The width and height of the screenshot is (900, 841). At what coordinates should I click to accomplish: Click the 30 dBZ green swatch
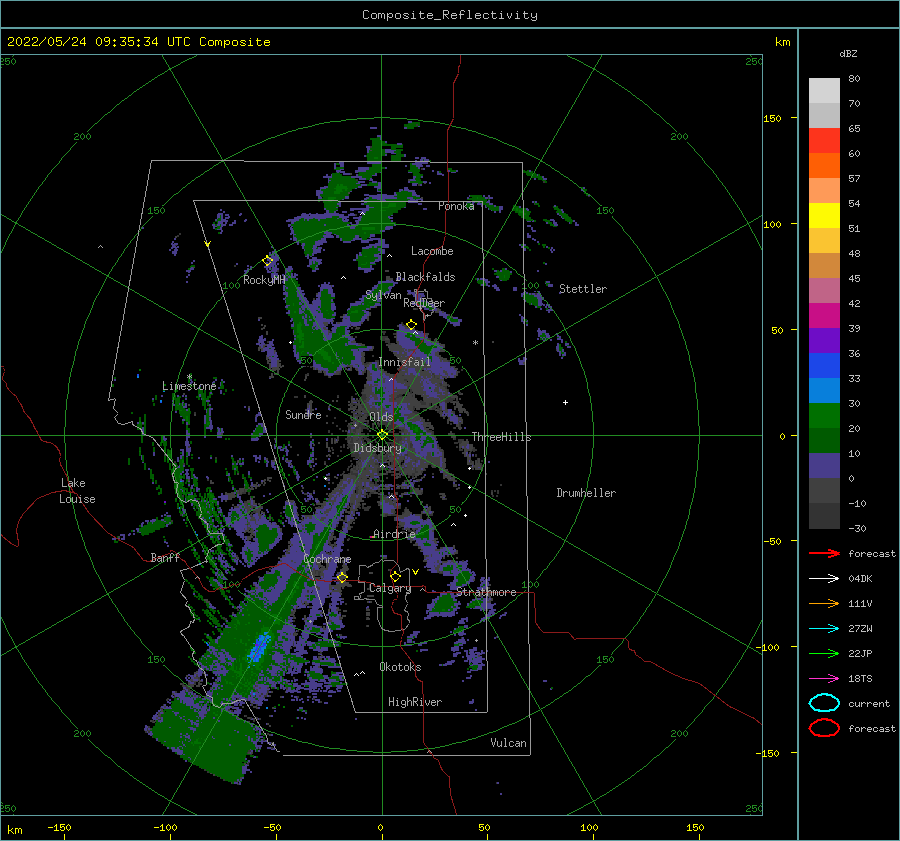click(x=824, y=416)
